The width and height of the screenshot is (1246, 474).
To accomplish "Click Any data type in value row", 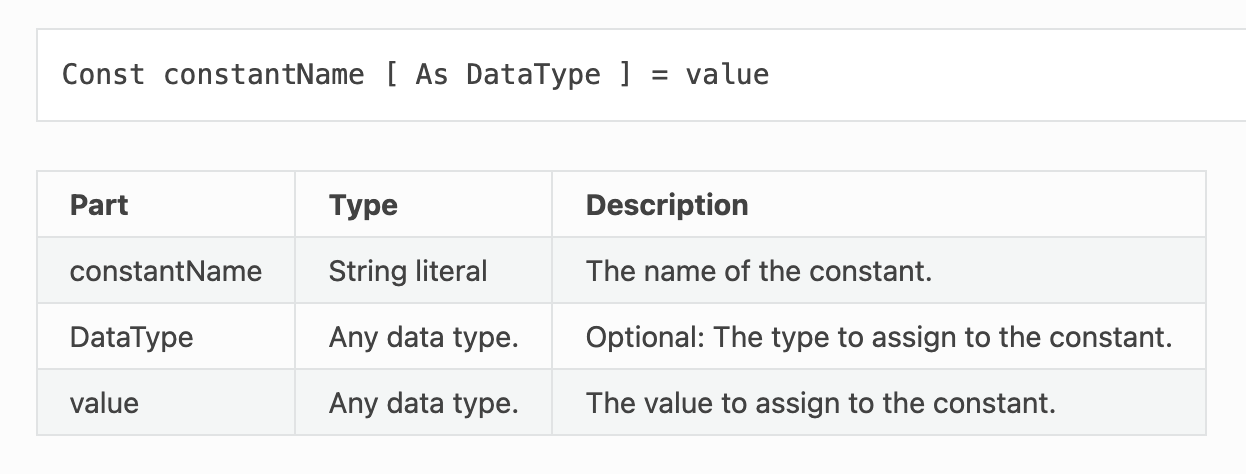I will point(423,403).
